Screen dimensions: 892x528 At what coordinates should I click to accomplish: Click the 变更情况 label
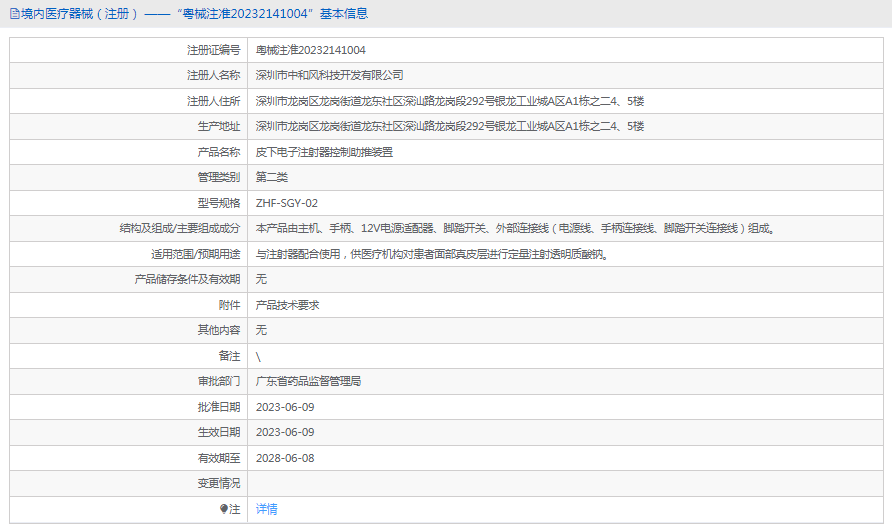click(x=218, y=483)
